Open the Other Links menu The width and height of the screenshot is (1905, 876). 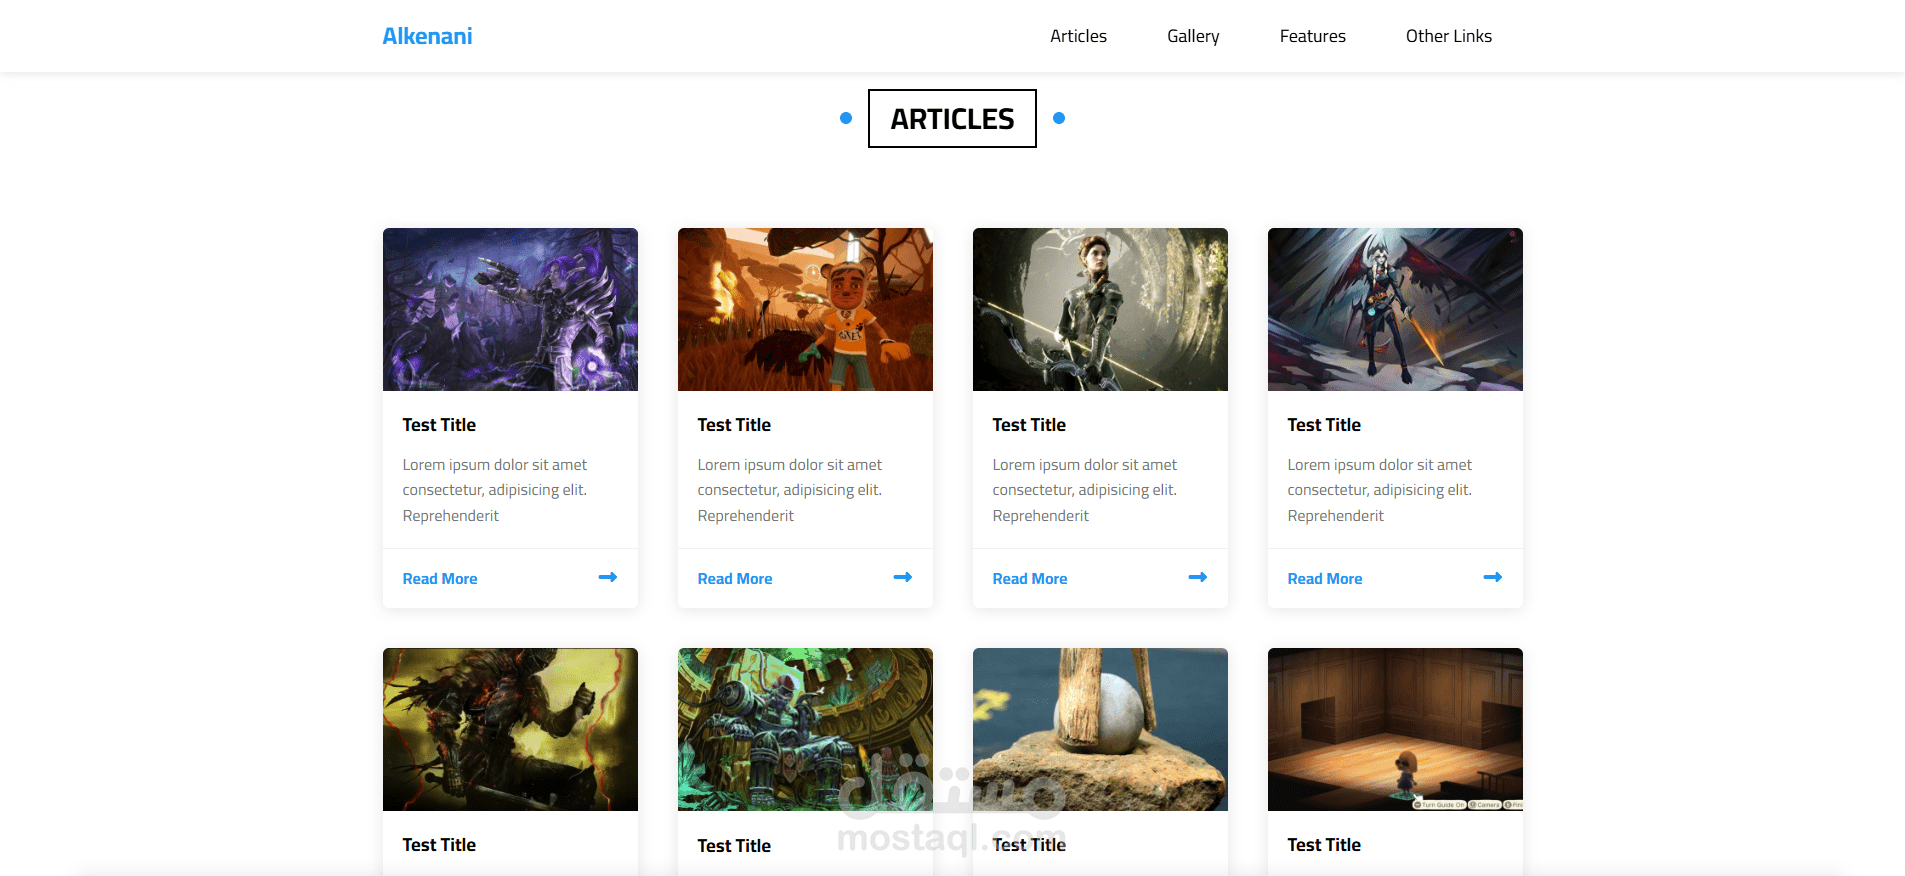coord(1448,36)
